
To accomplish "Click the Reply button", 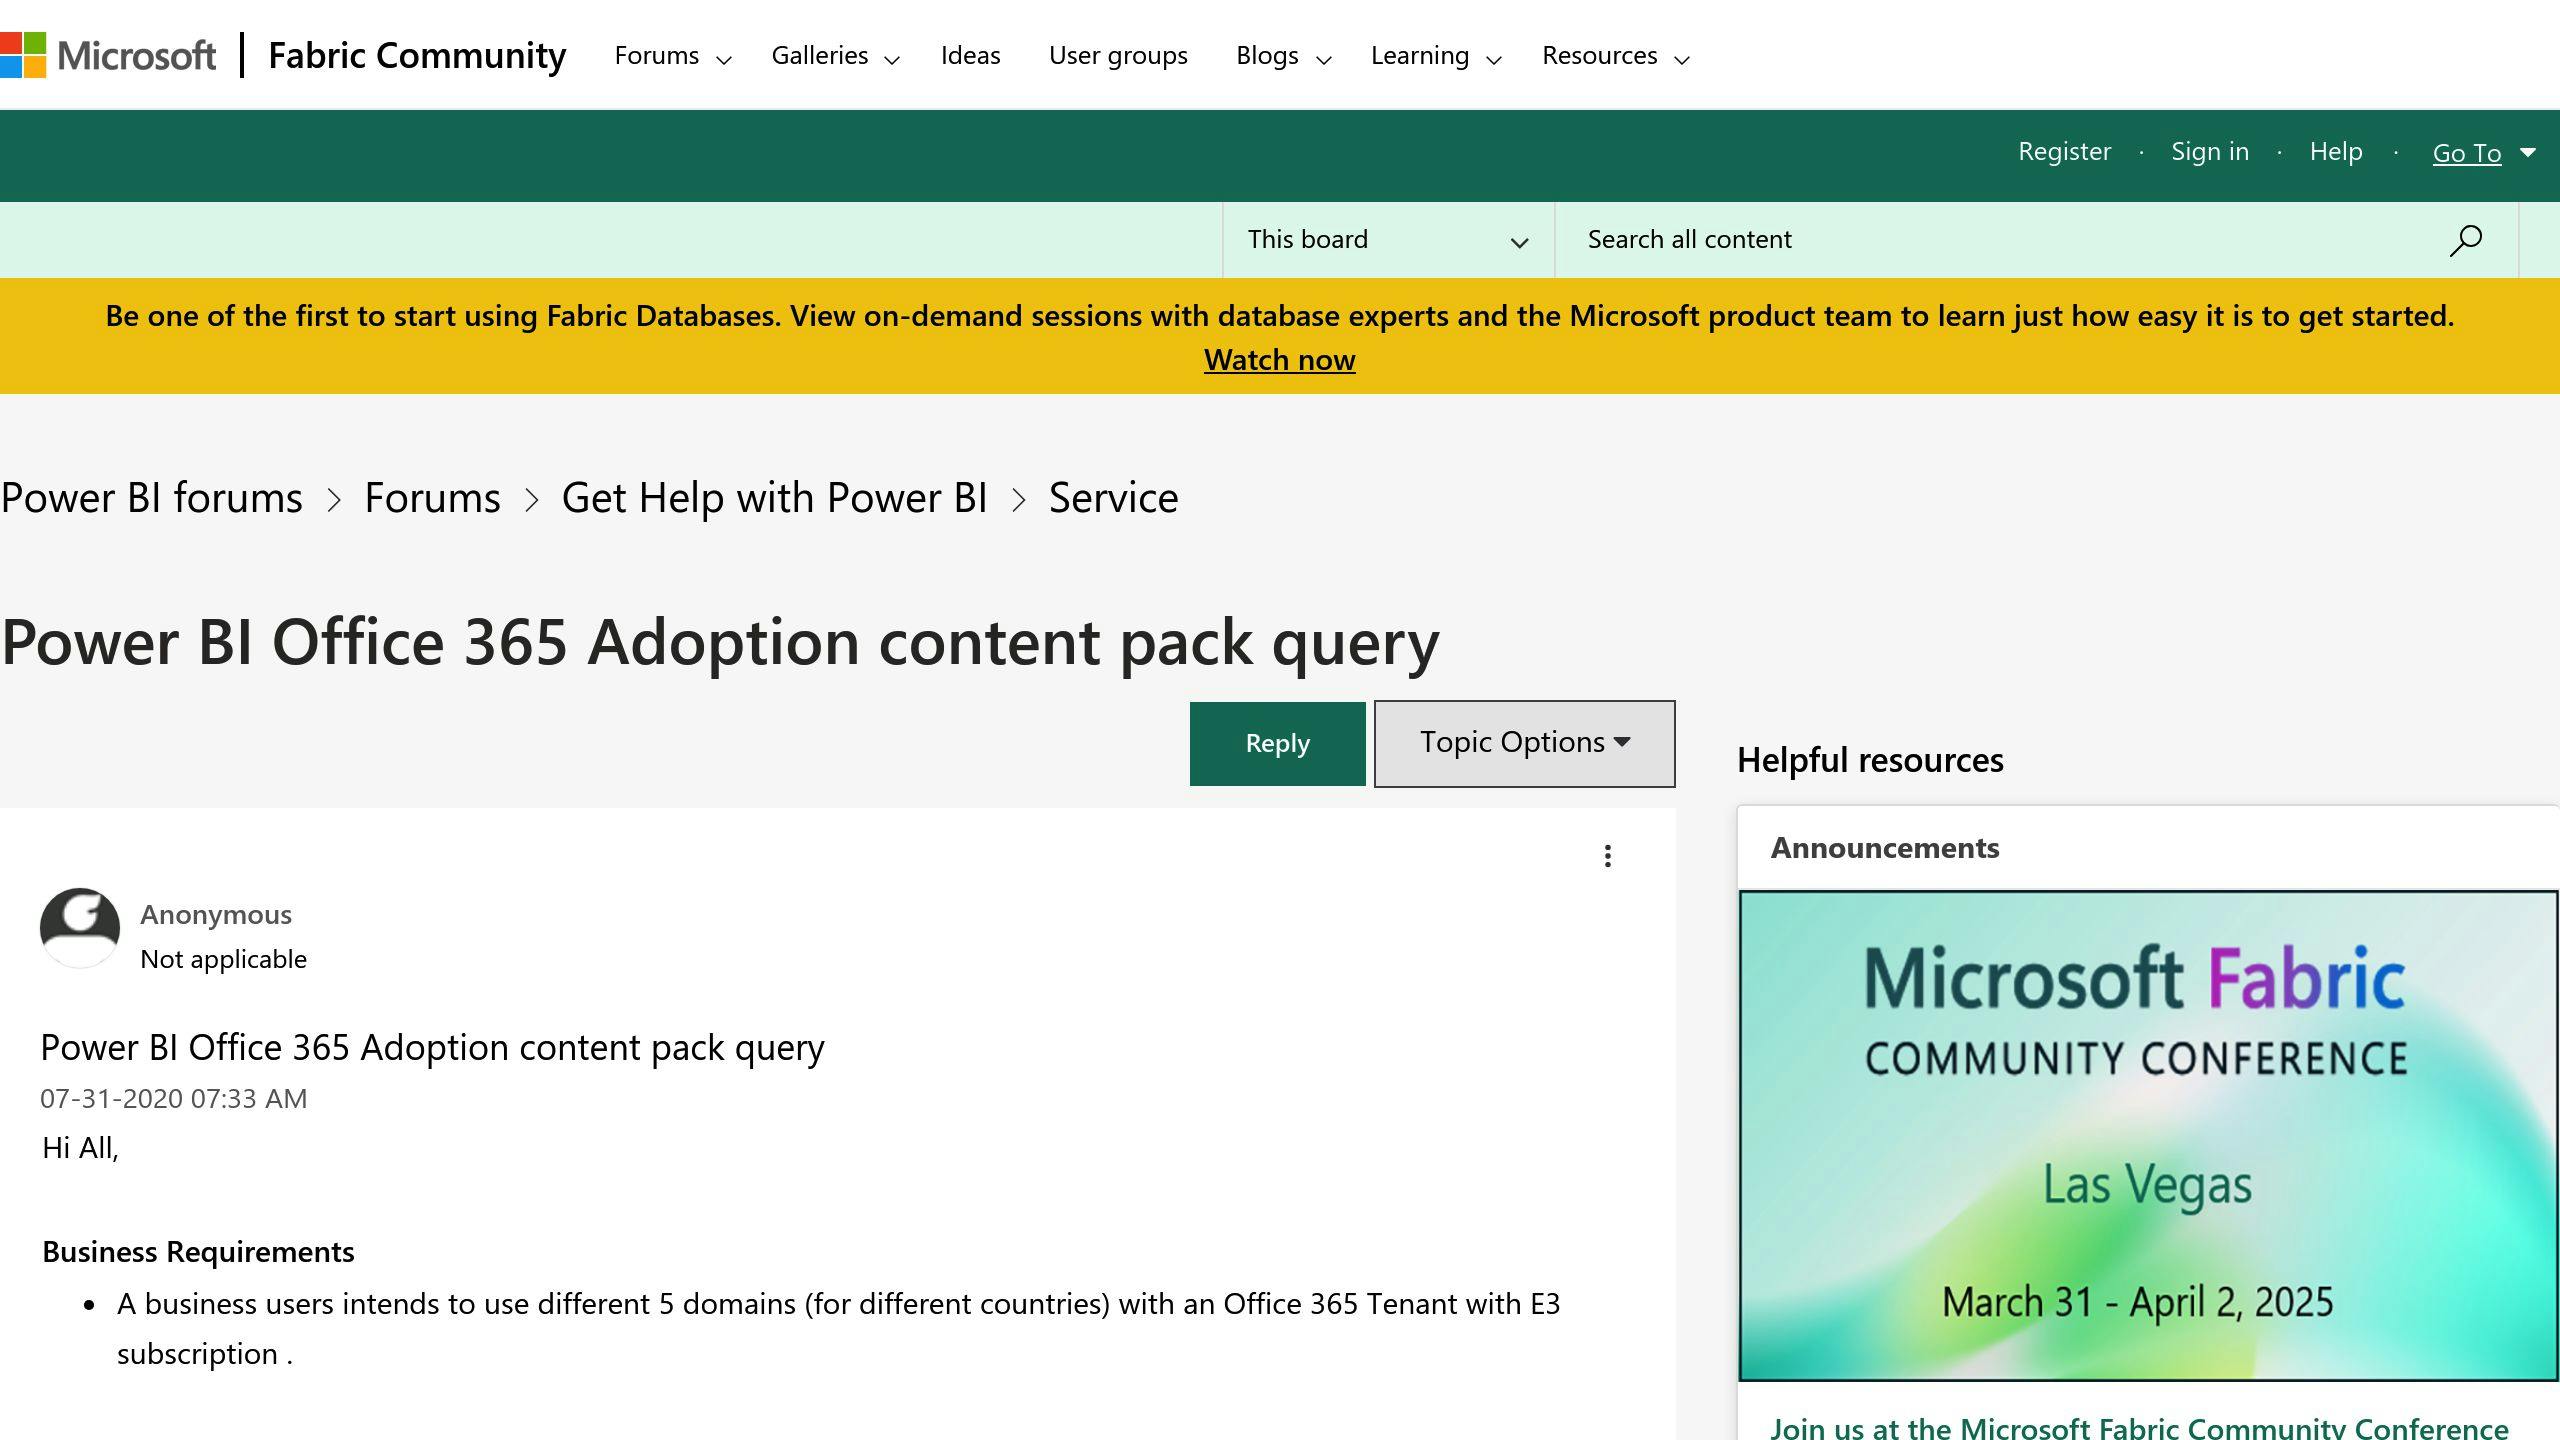I will (x=1277, y=743).
